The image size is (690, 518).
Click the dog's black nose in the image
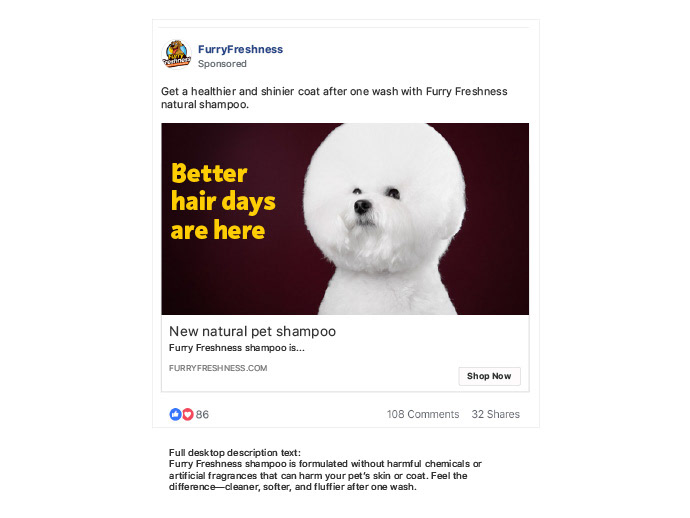362,206
